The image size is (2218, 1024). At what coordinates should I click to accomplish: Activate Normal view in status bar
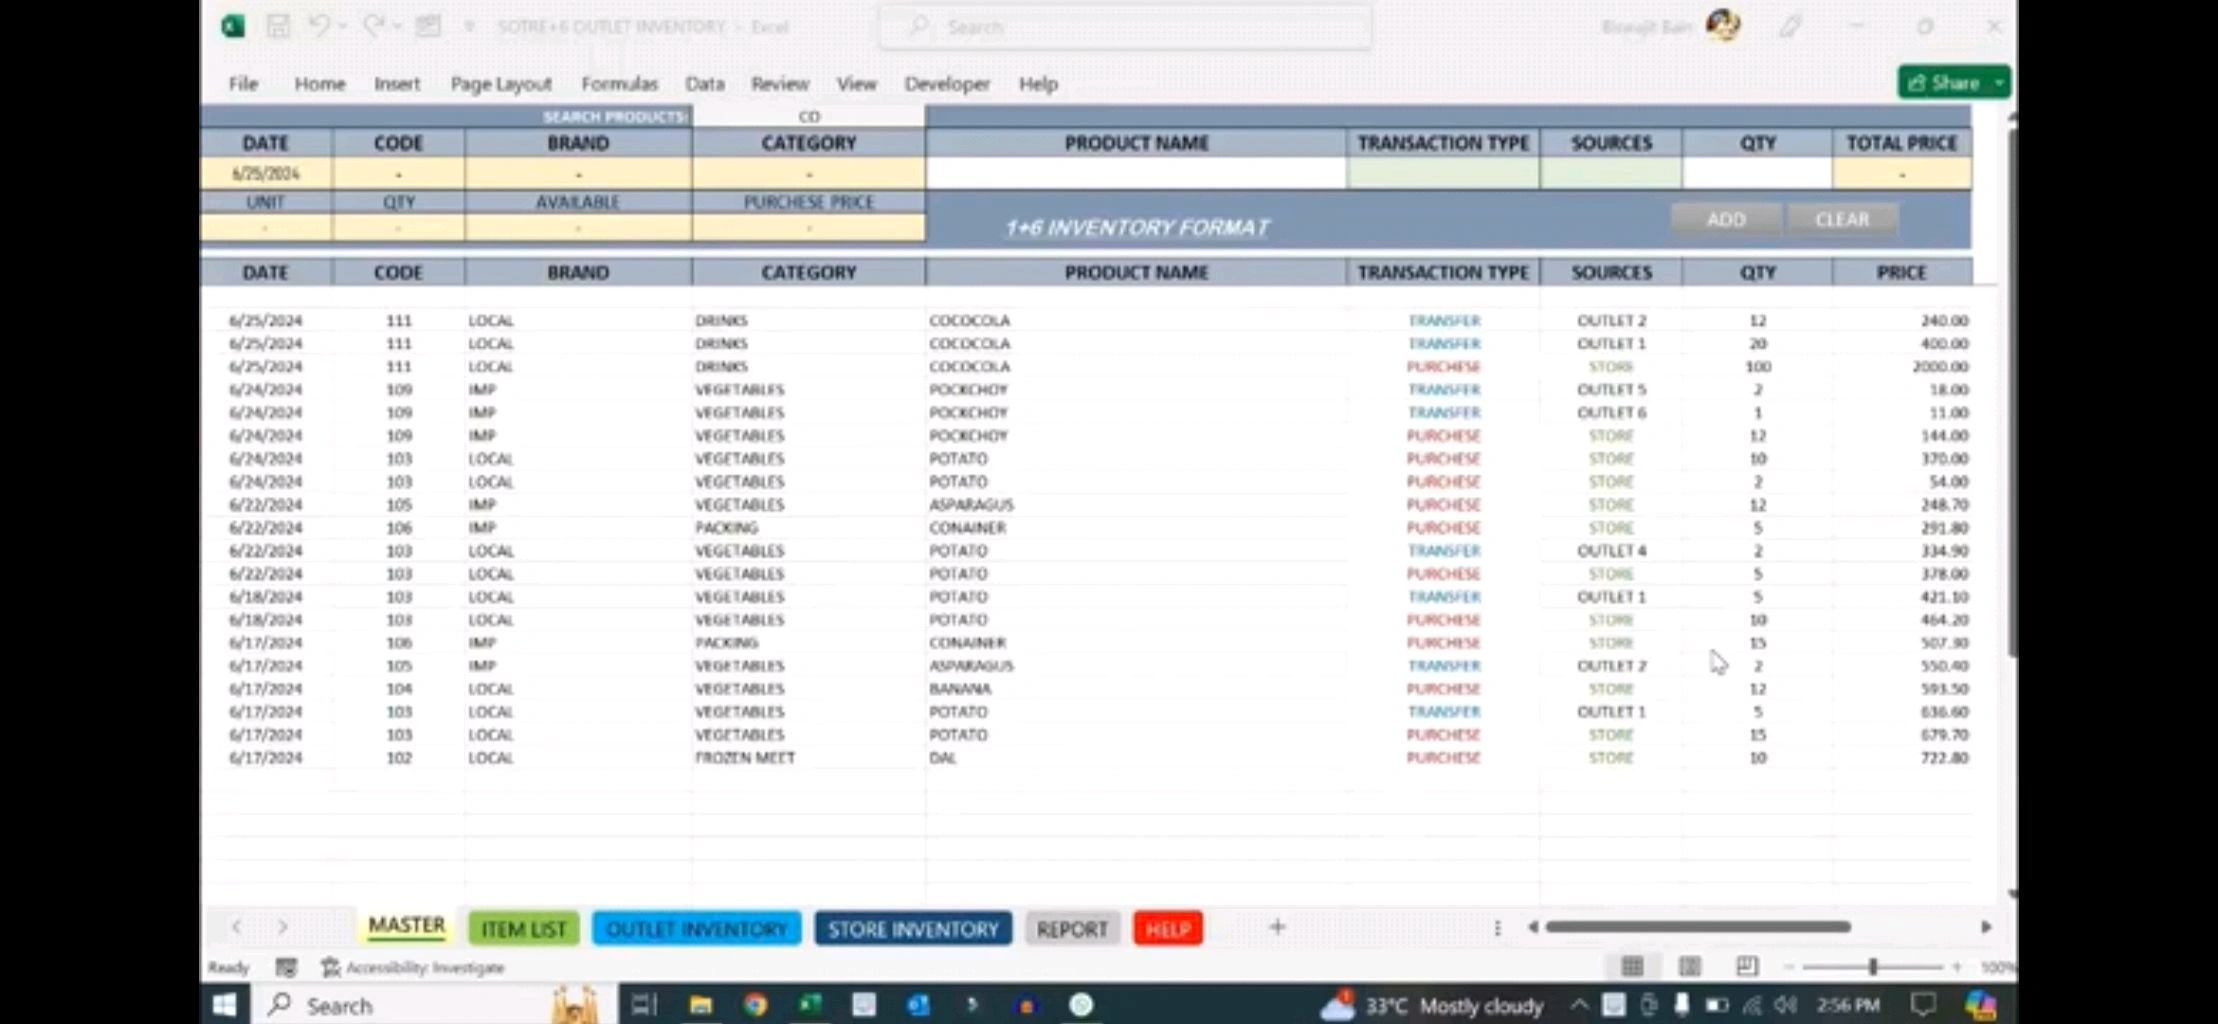tap(1632, 966)
